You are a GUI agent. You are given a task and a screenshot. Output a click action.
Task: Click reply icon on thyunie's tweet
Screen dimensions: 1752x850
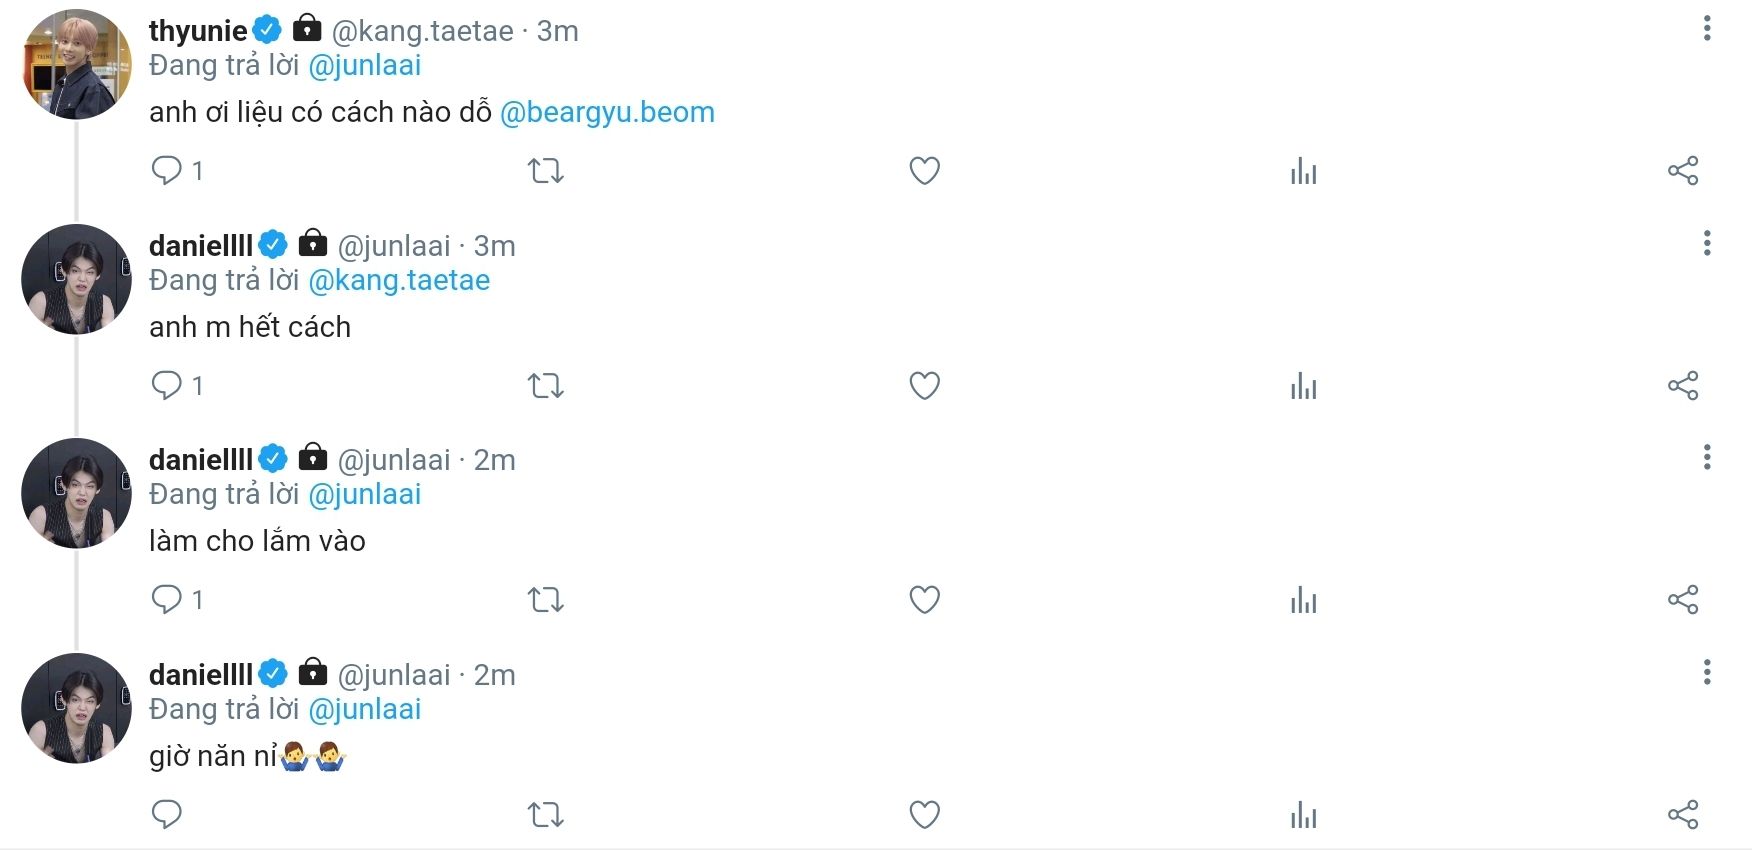click(x=166, y=170)
